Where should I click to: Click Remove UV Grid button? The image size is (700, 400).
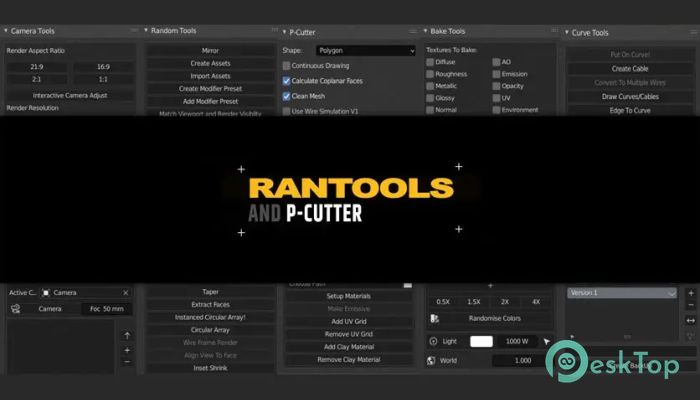point(349,334)
